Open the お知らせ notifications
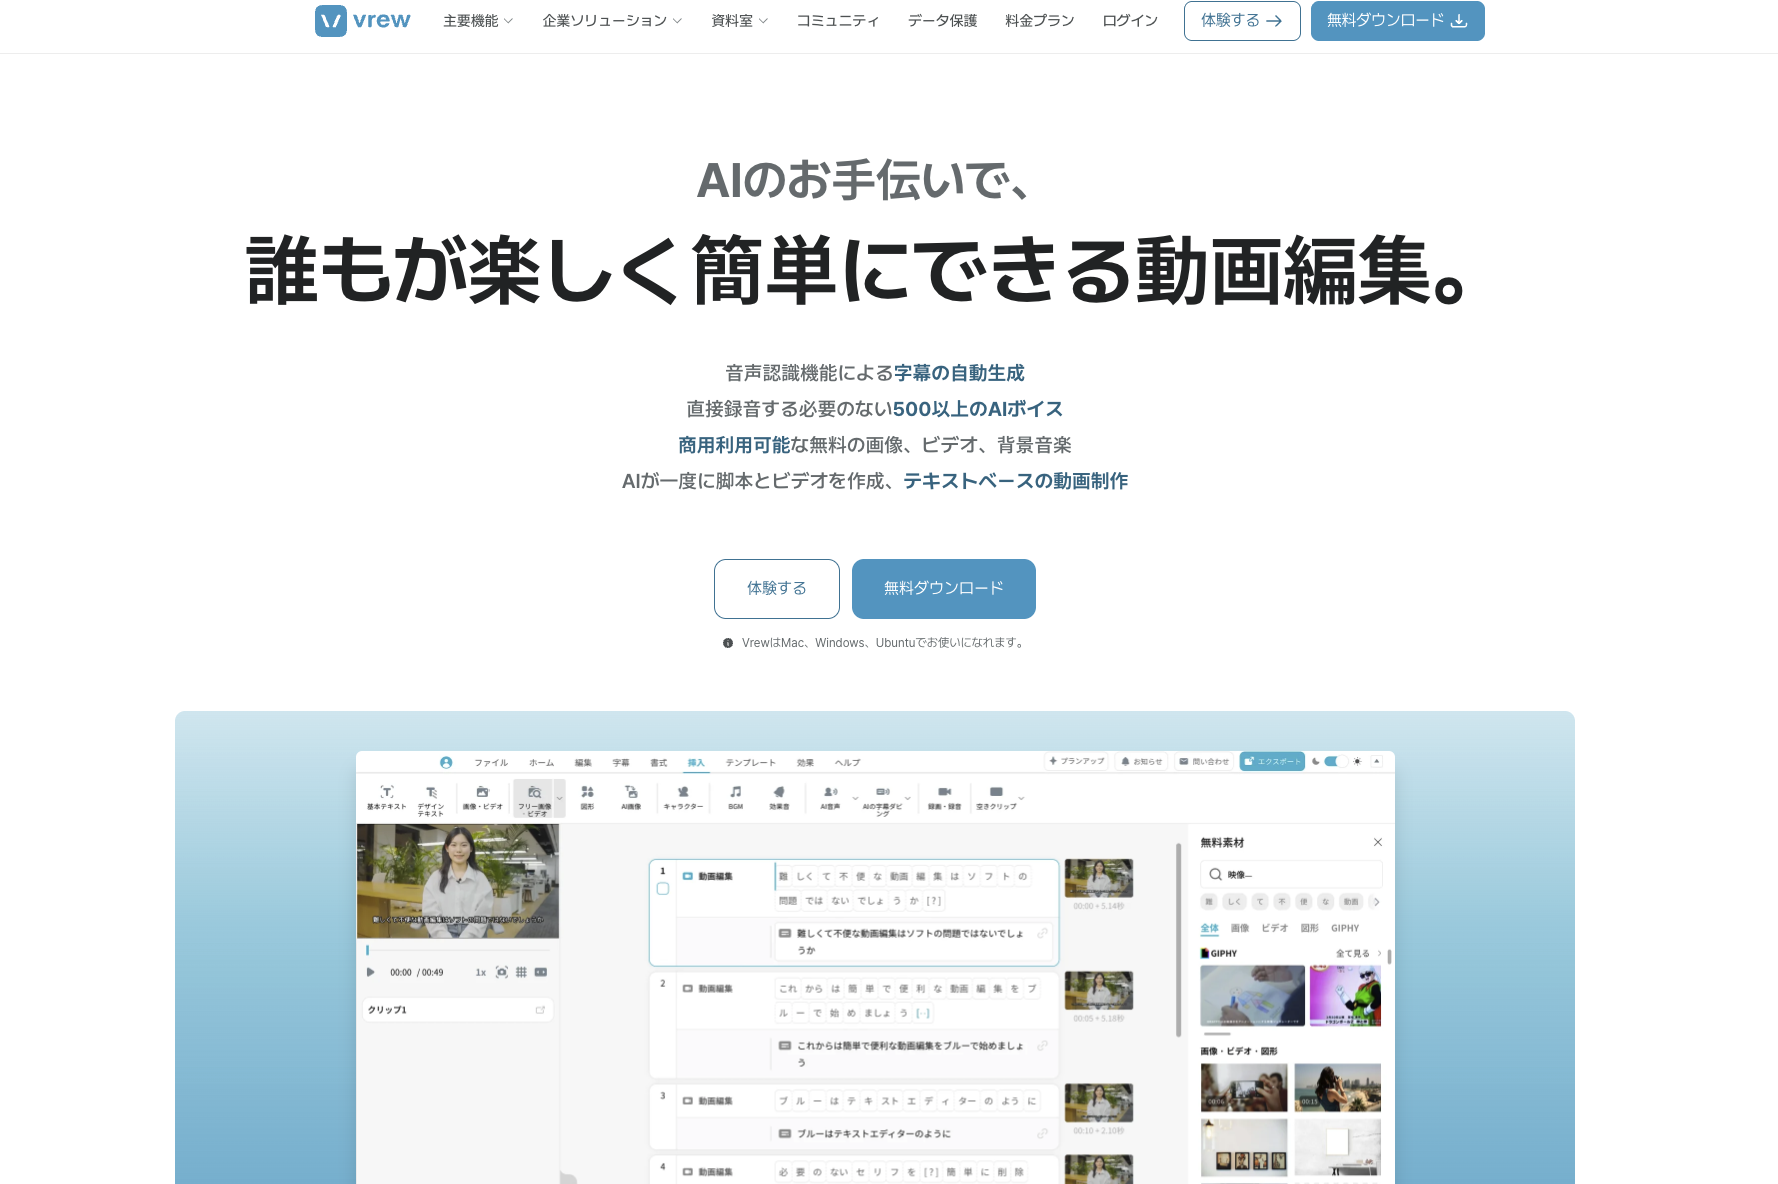This screenshot has width=1778, height=1184. coord(1142,761)
